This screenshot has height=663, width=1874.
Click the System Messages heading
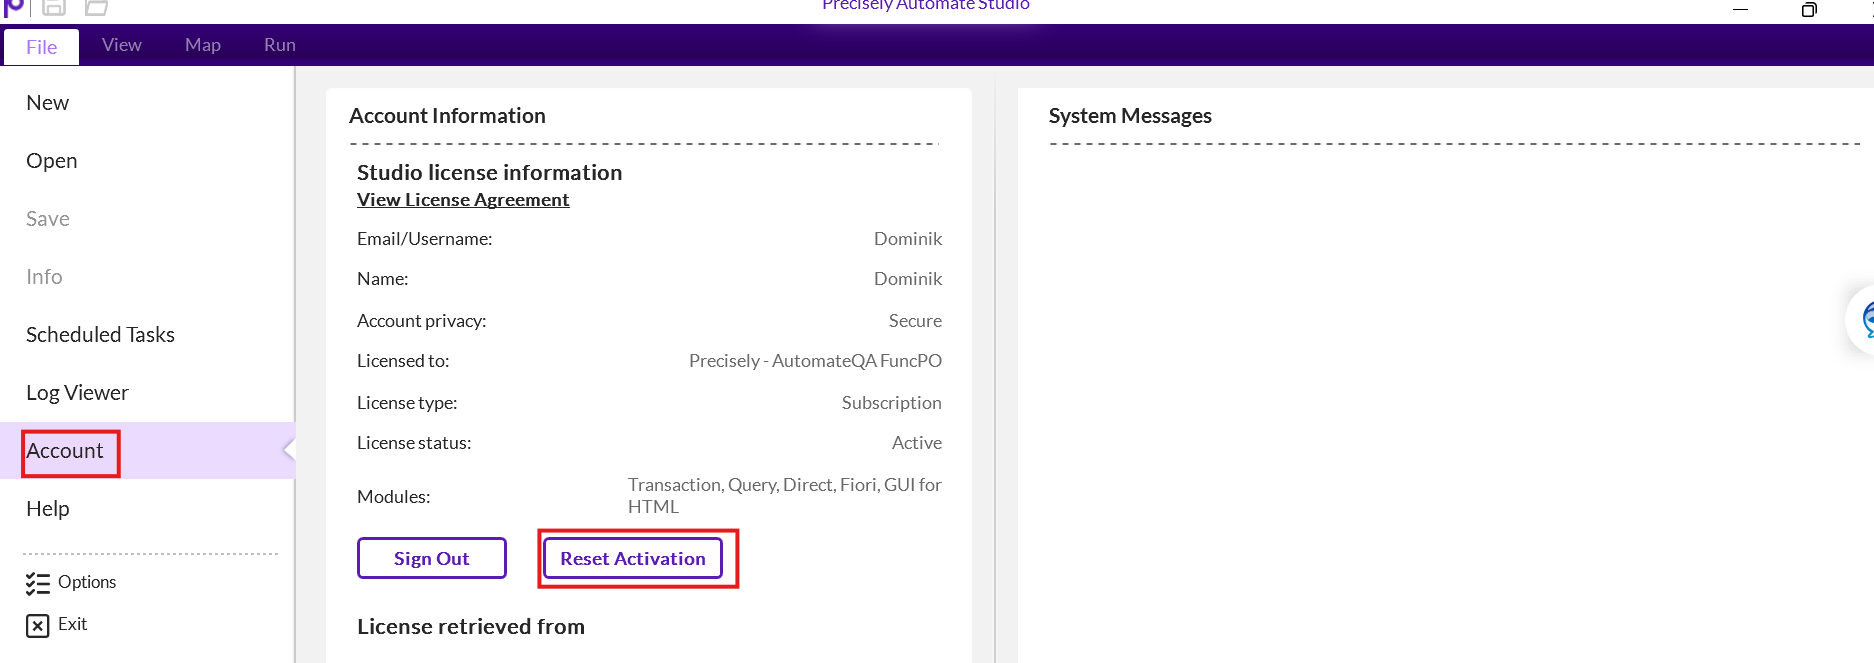coord(1130,116)
